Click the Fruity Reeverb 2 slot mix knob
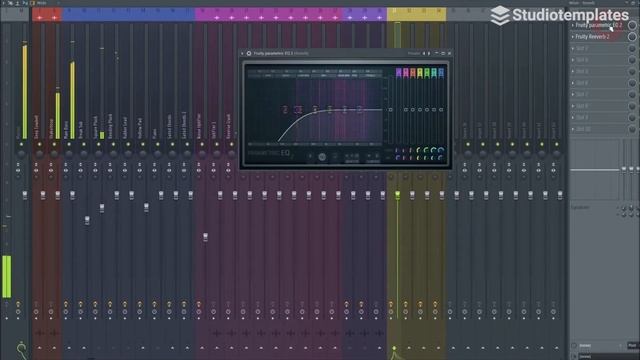Image resolution: width=640 pixels, height=360 pixels. (x=632, y=37)
